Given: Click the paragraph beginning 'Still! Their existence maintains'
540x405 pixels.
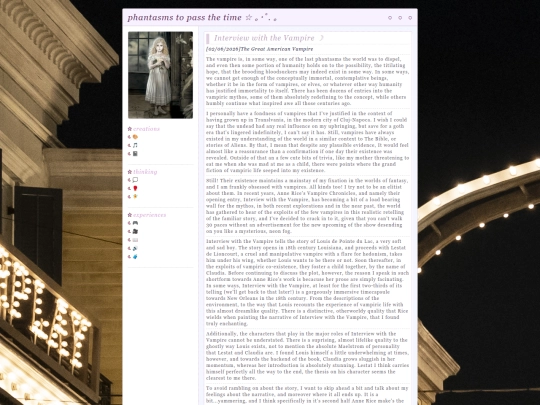Looking at the screenshot, I should (308, 206).
